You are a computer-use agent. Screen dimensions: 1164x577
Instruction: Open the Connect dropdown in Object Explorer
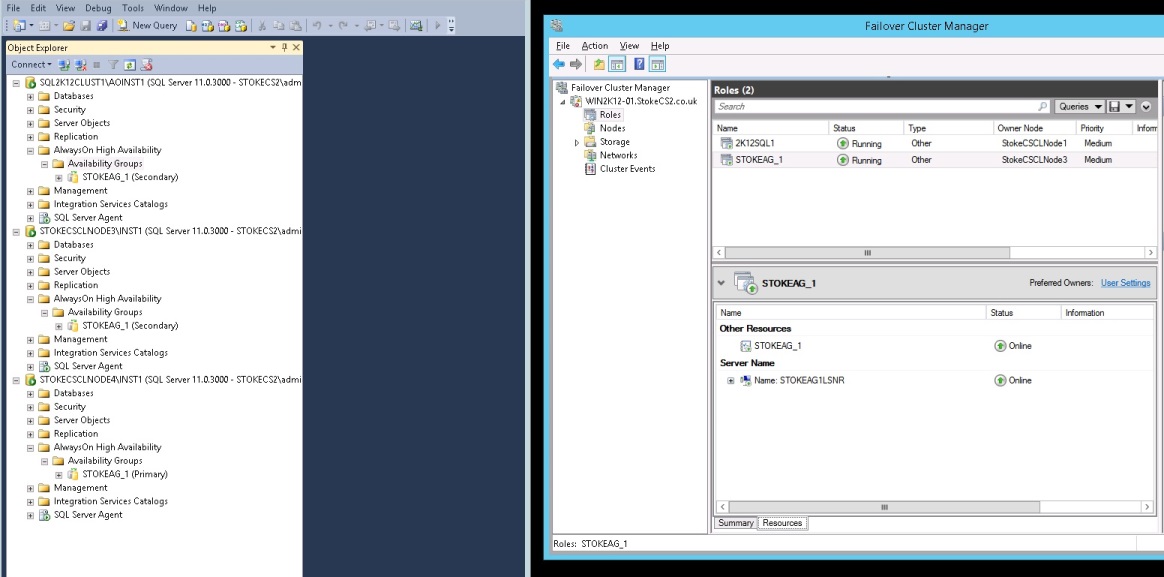(x=31, y=65)
